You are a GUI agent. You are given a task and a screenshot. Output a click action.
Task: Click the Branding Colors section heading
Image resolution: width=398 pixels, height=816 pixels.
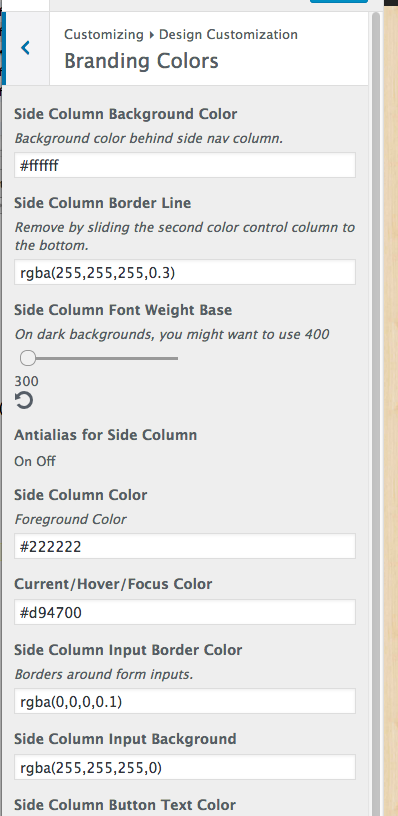tap(141, 61)
